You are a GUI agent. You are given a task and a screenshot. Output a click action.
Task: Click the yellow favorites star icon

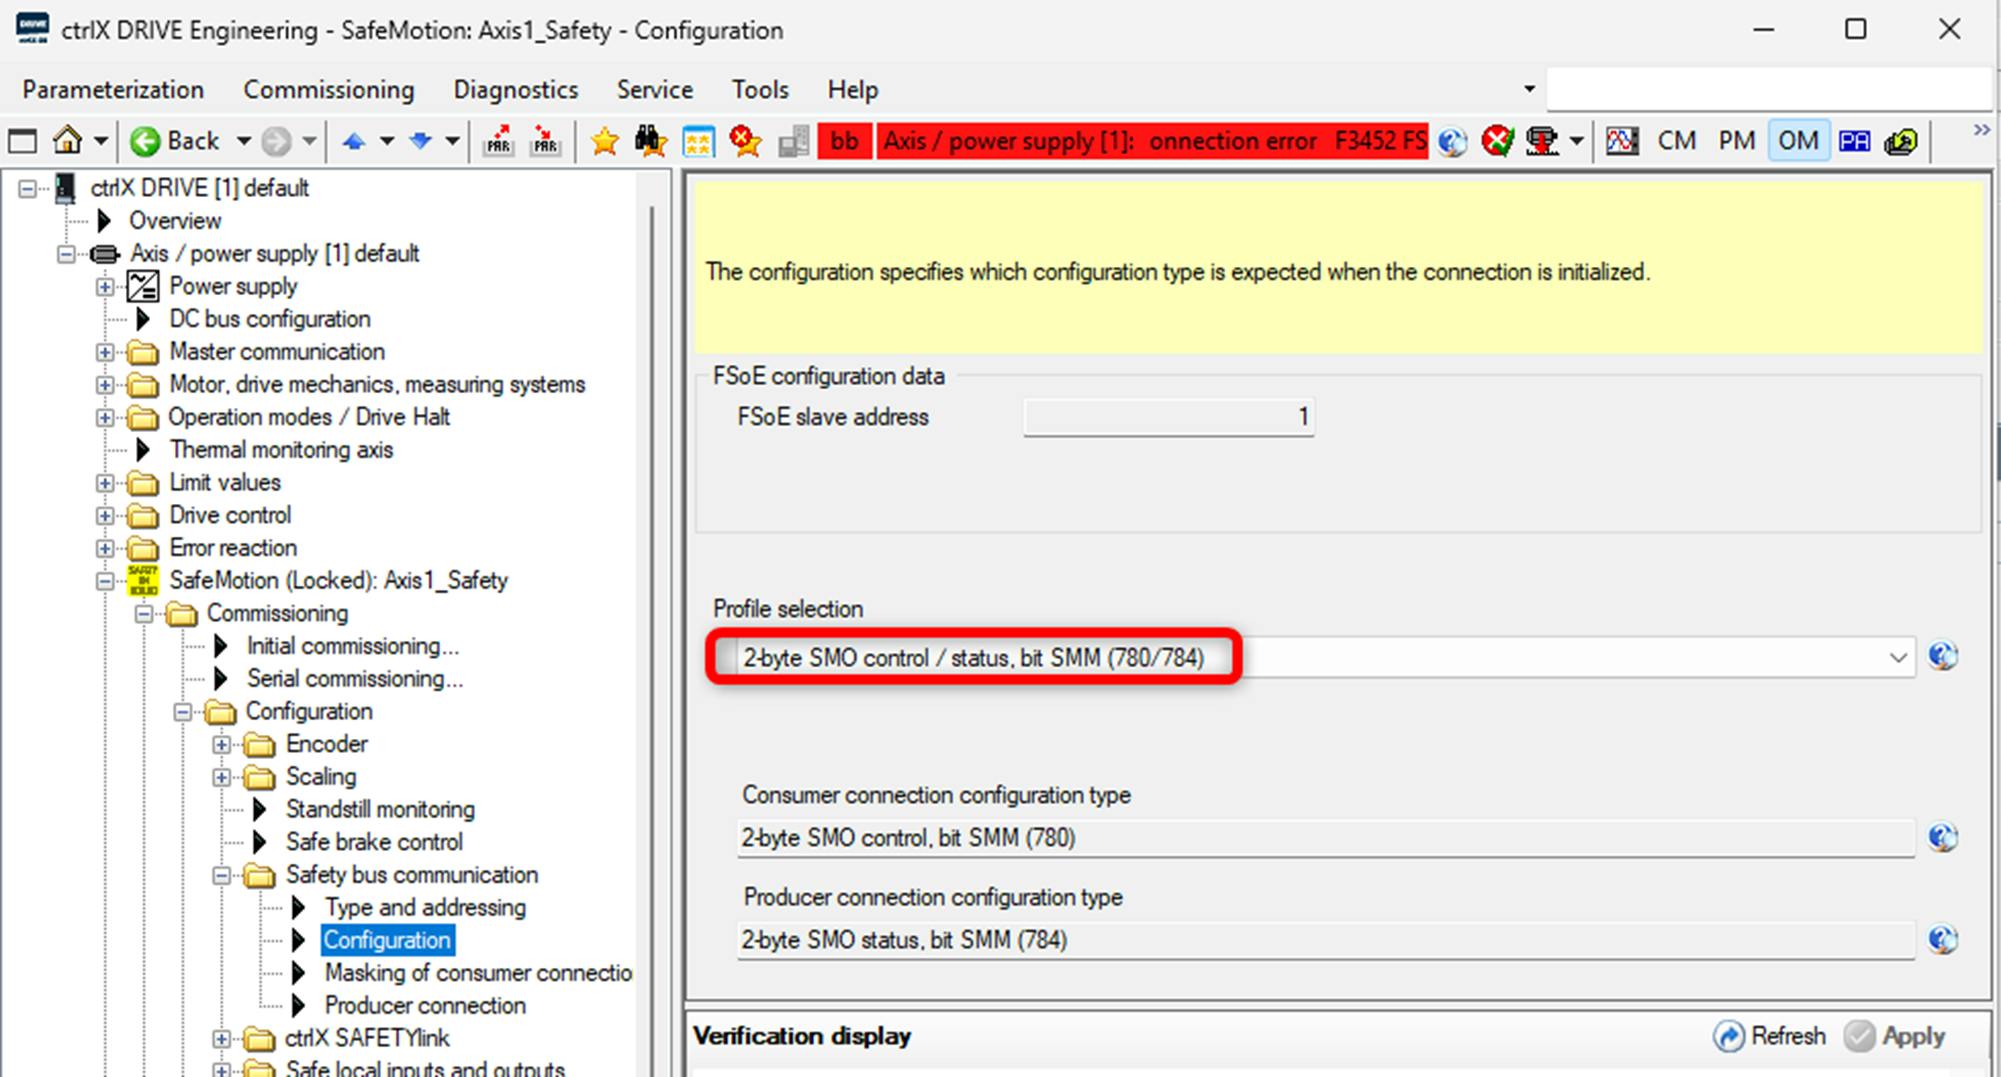click(x=604, y=141)
